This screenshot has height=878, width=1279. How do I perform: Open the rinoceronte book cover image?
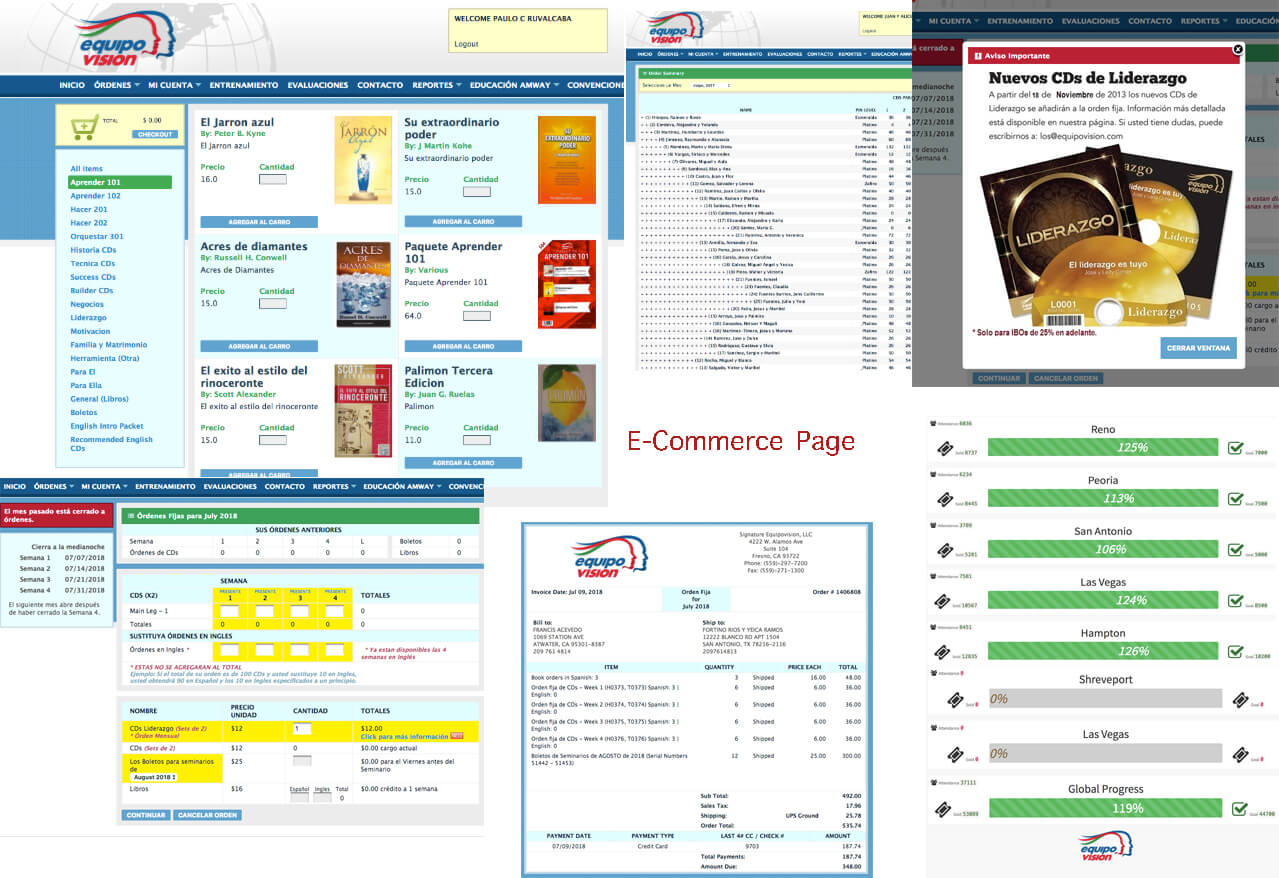tap(363, 410)
